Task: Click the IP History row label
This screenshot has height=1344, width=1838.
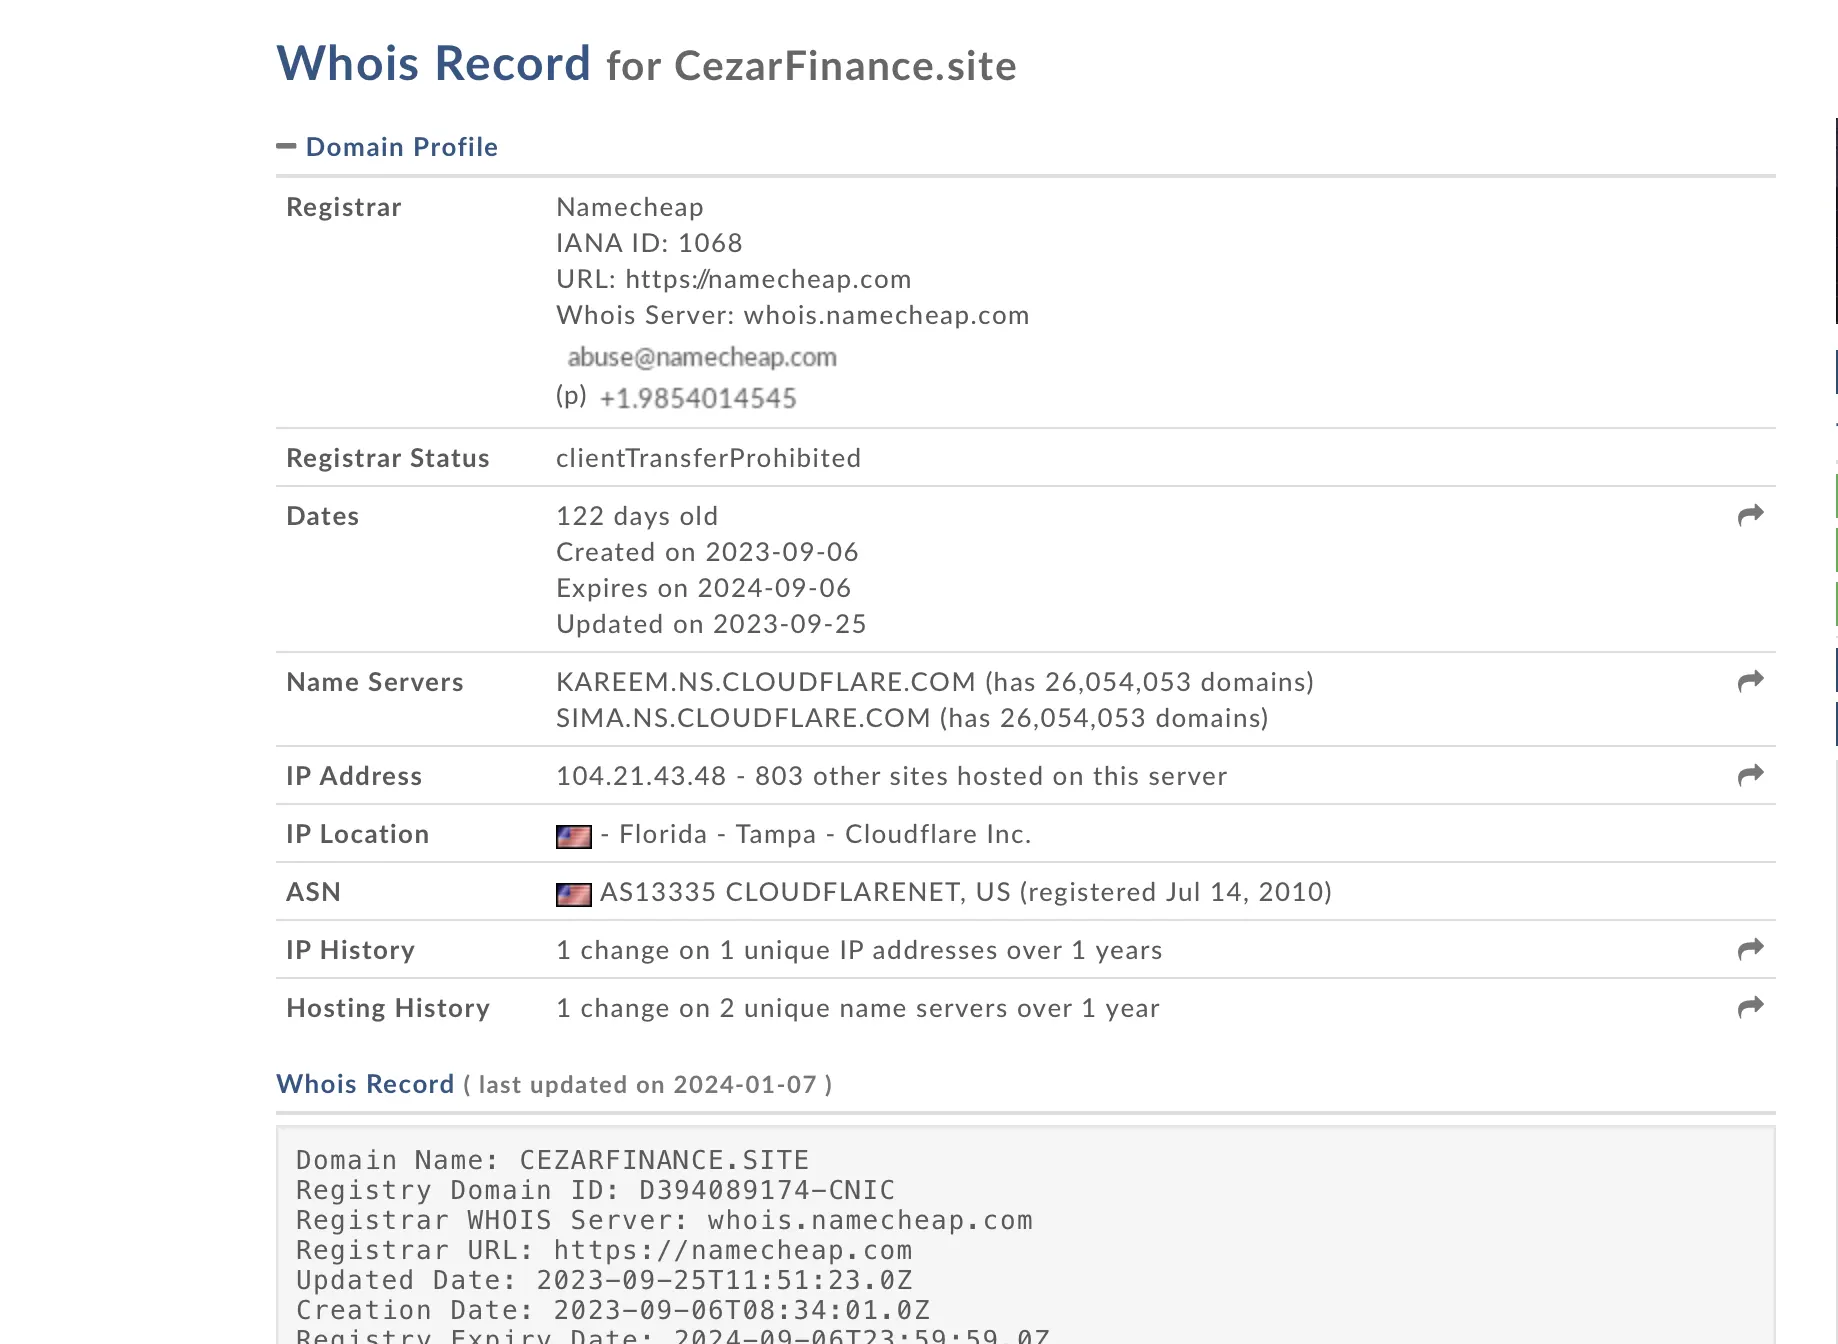Action: tap(350, 950)
